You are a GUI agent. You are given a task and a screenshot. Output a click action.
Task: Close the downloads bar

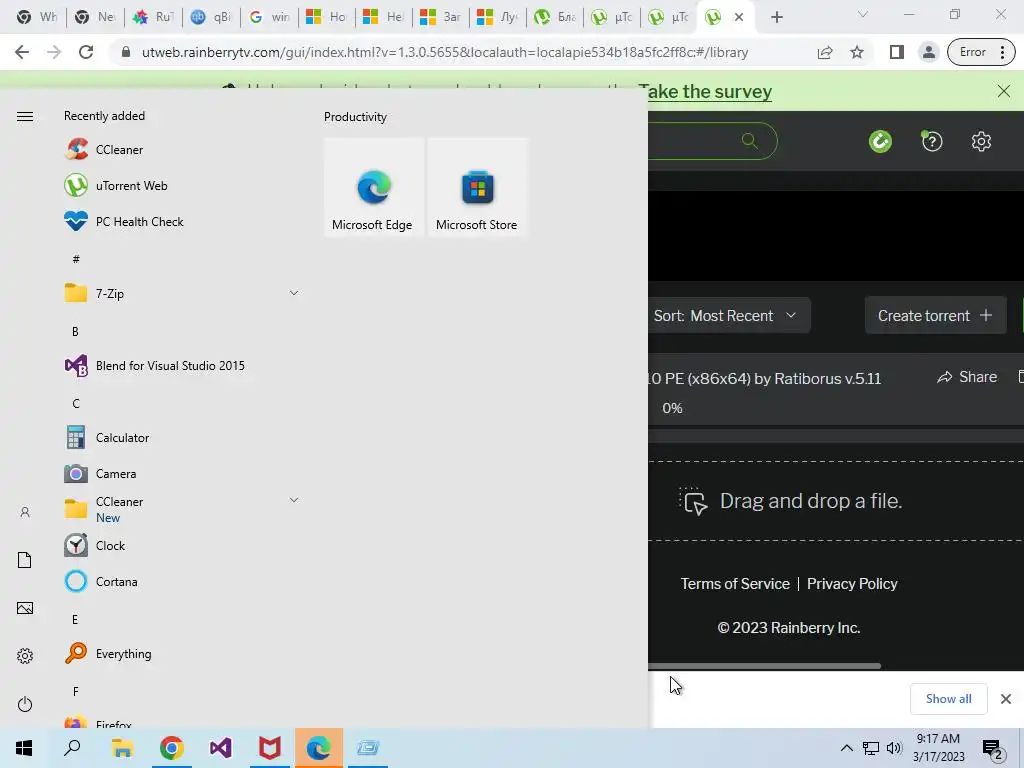click(x=1006, y=699)
